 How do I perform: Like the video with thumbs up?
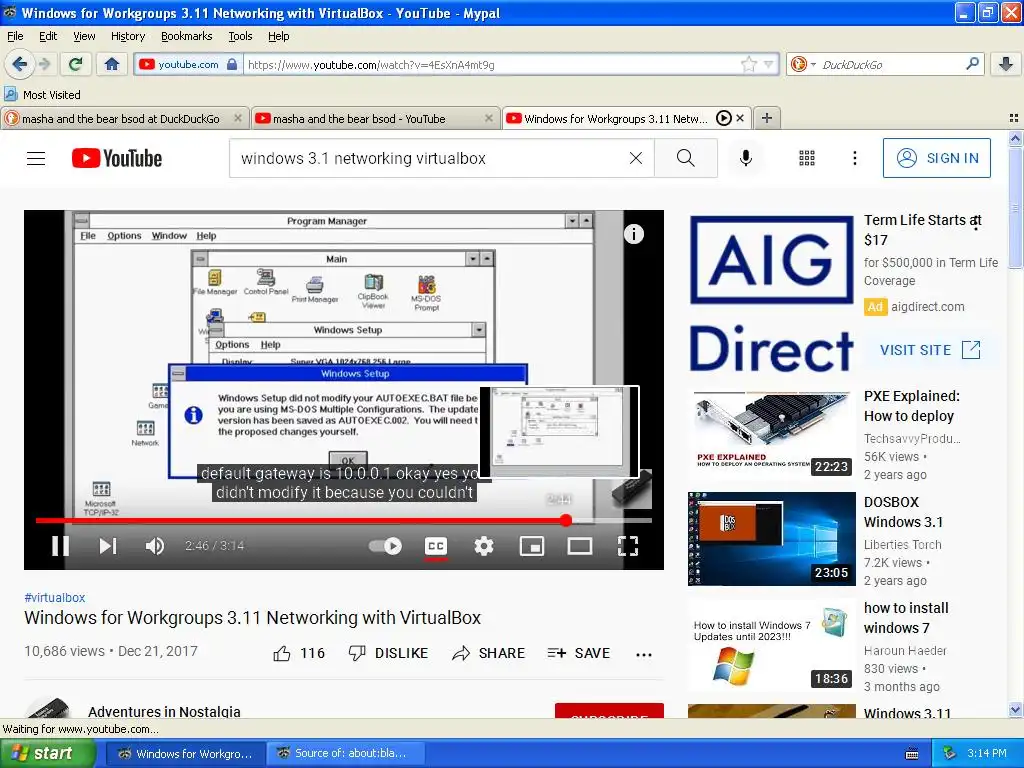click(x=298, y=653)
